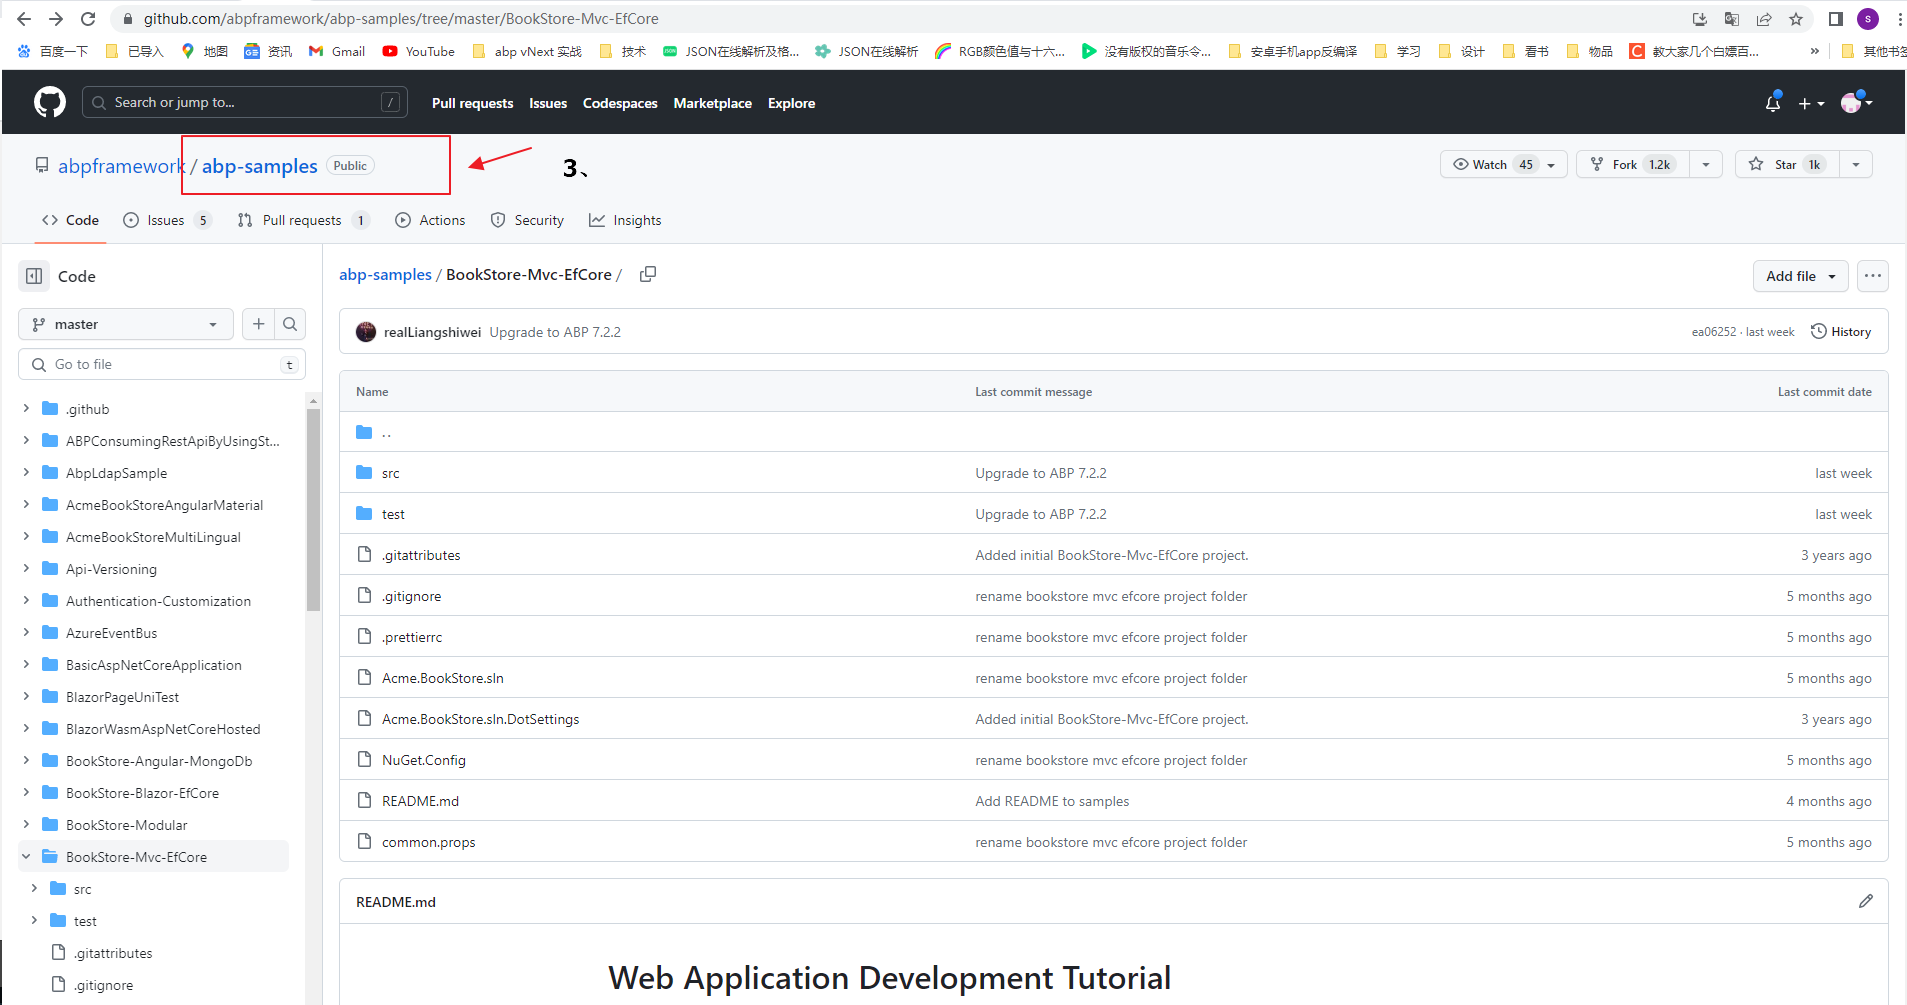The image size is (1907, 1005).
Task: Open common.props file
Action: (428, 842)
